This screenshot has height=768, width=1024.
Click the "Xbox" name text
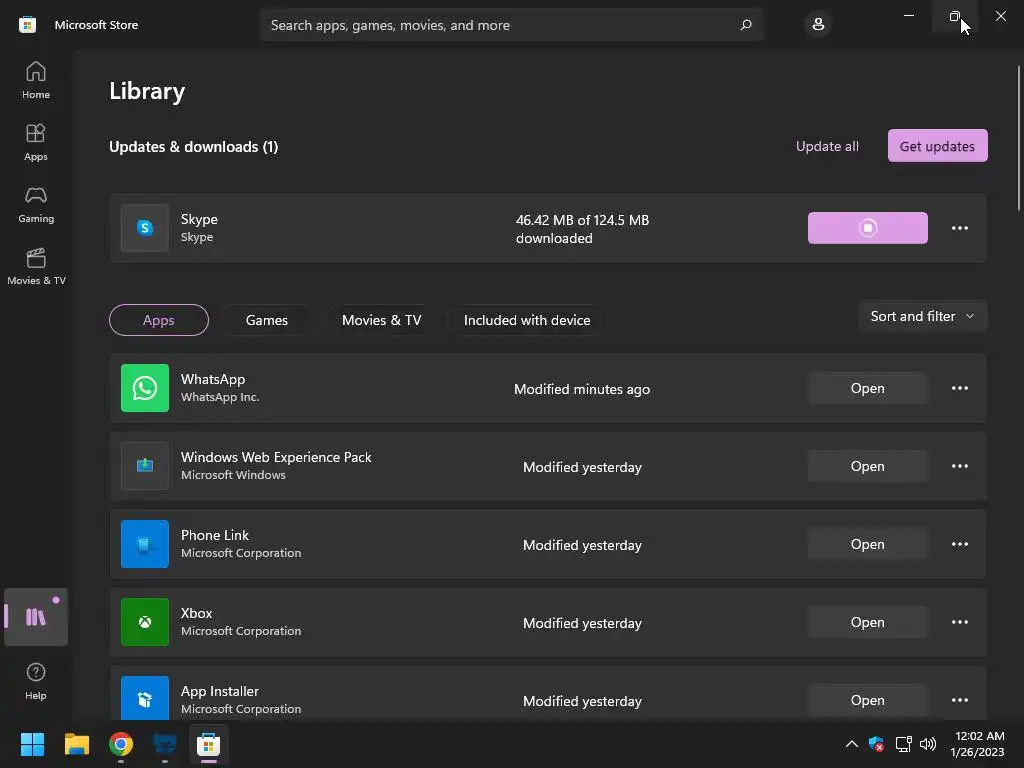tap(197, 613)
